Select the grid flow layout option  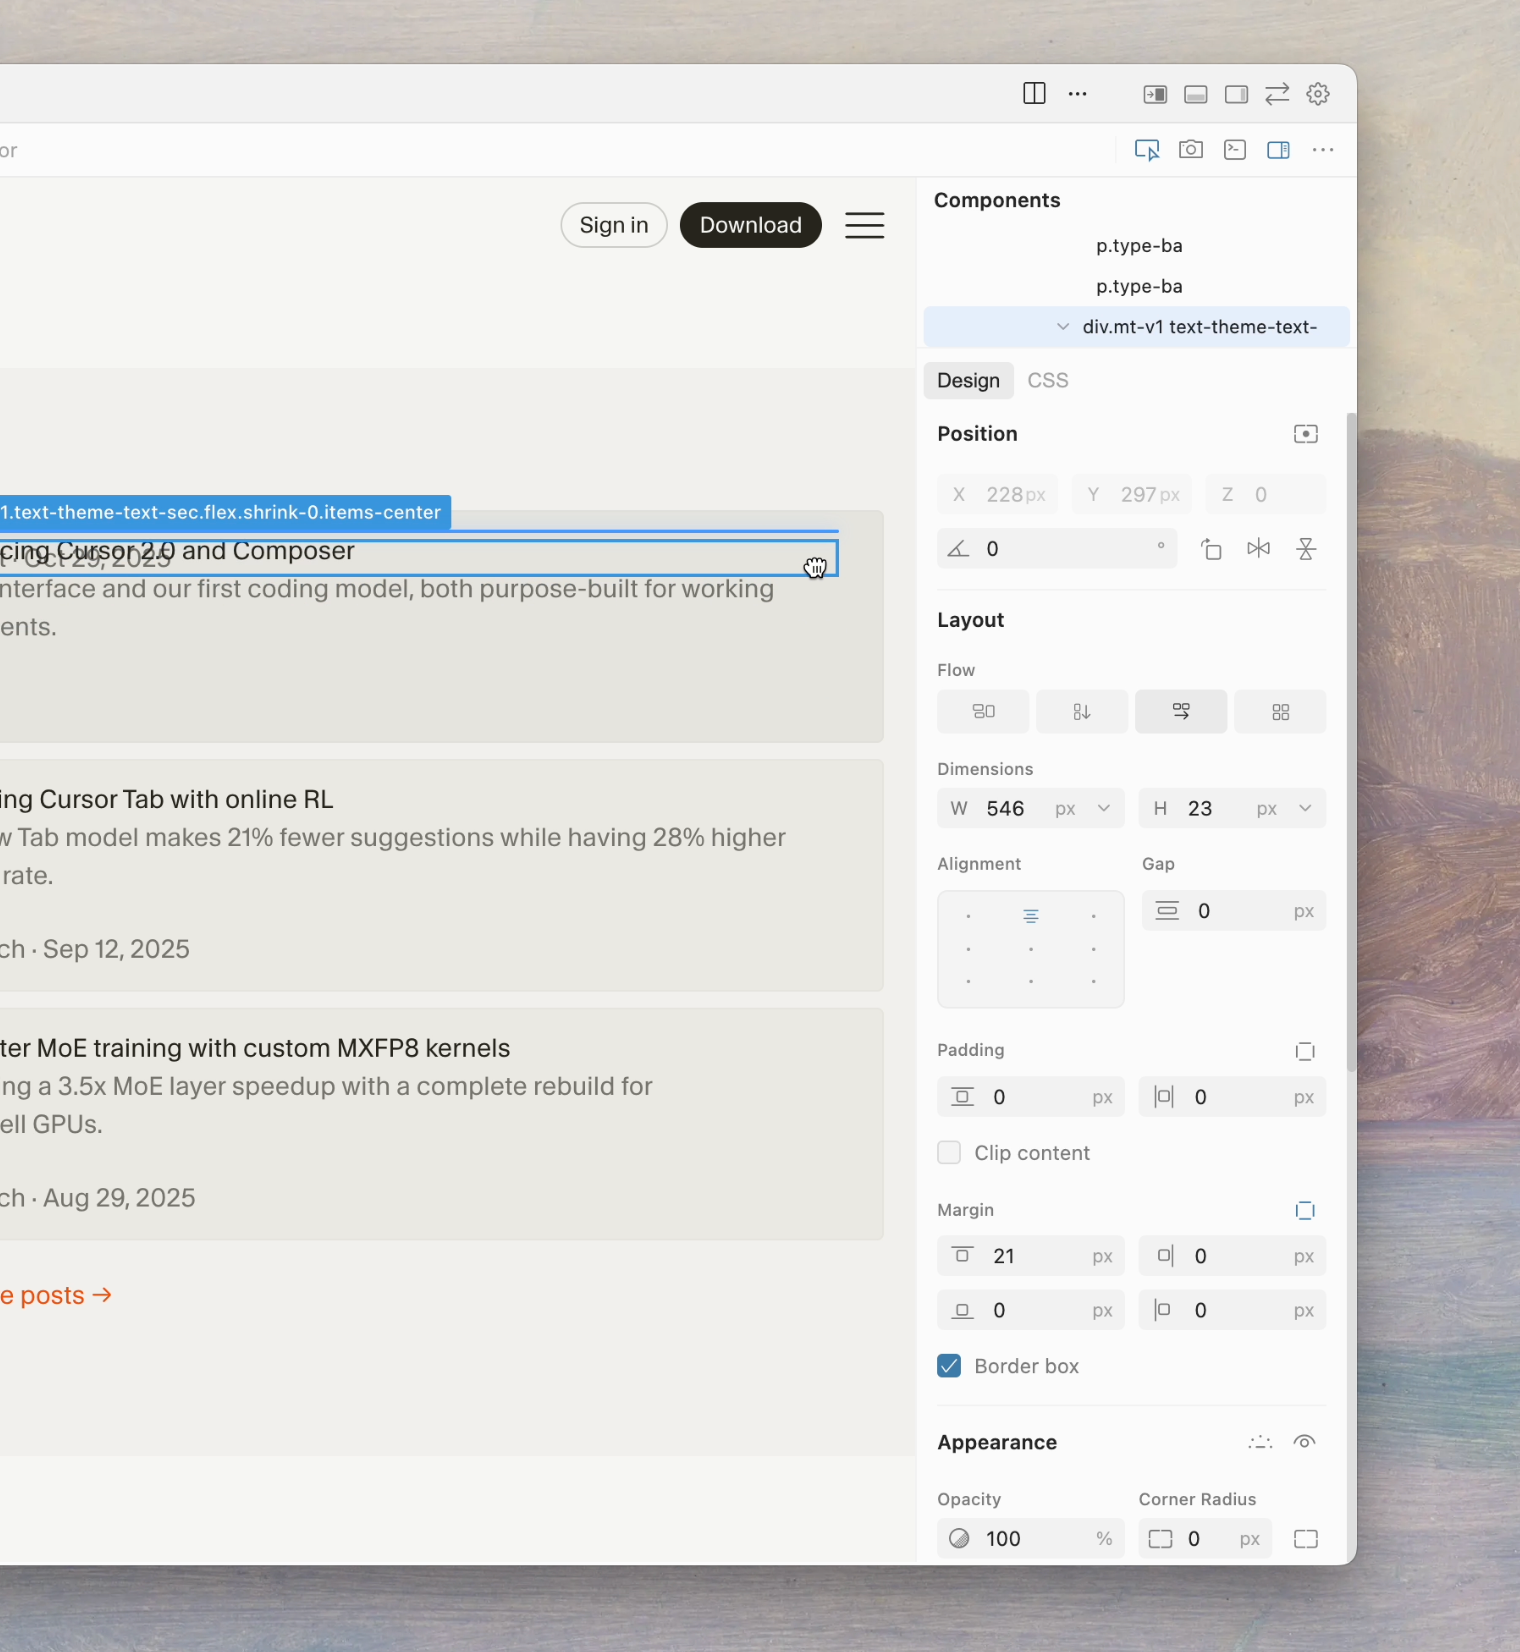[x=1280, y=712]
